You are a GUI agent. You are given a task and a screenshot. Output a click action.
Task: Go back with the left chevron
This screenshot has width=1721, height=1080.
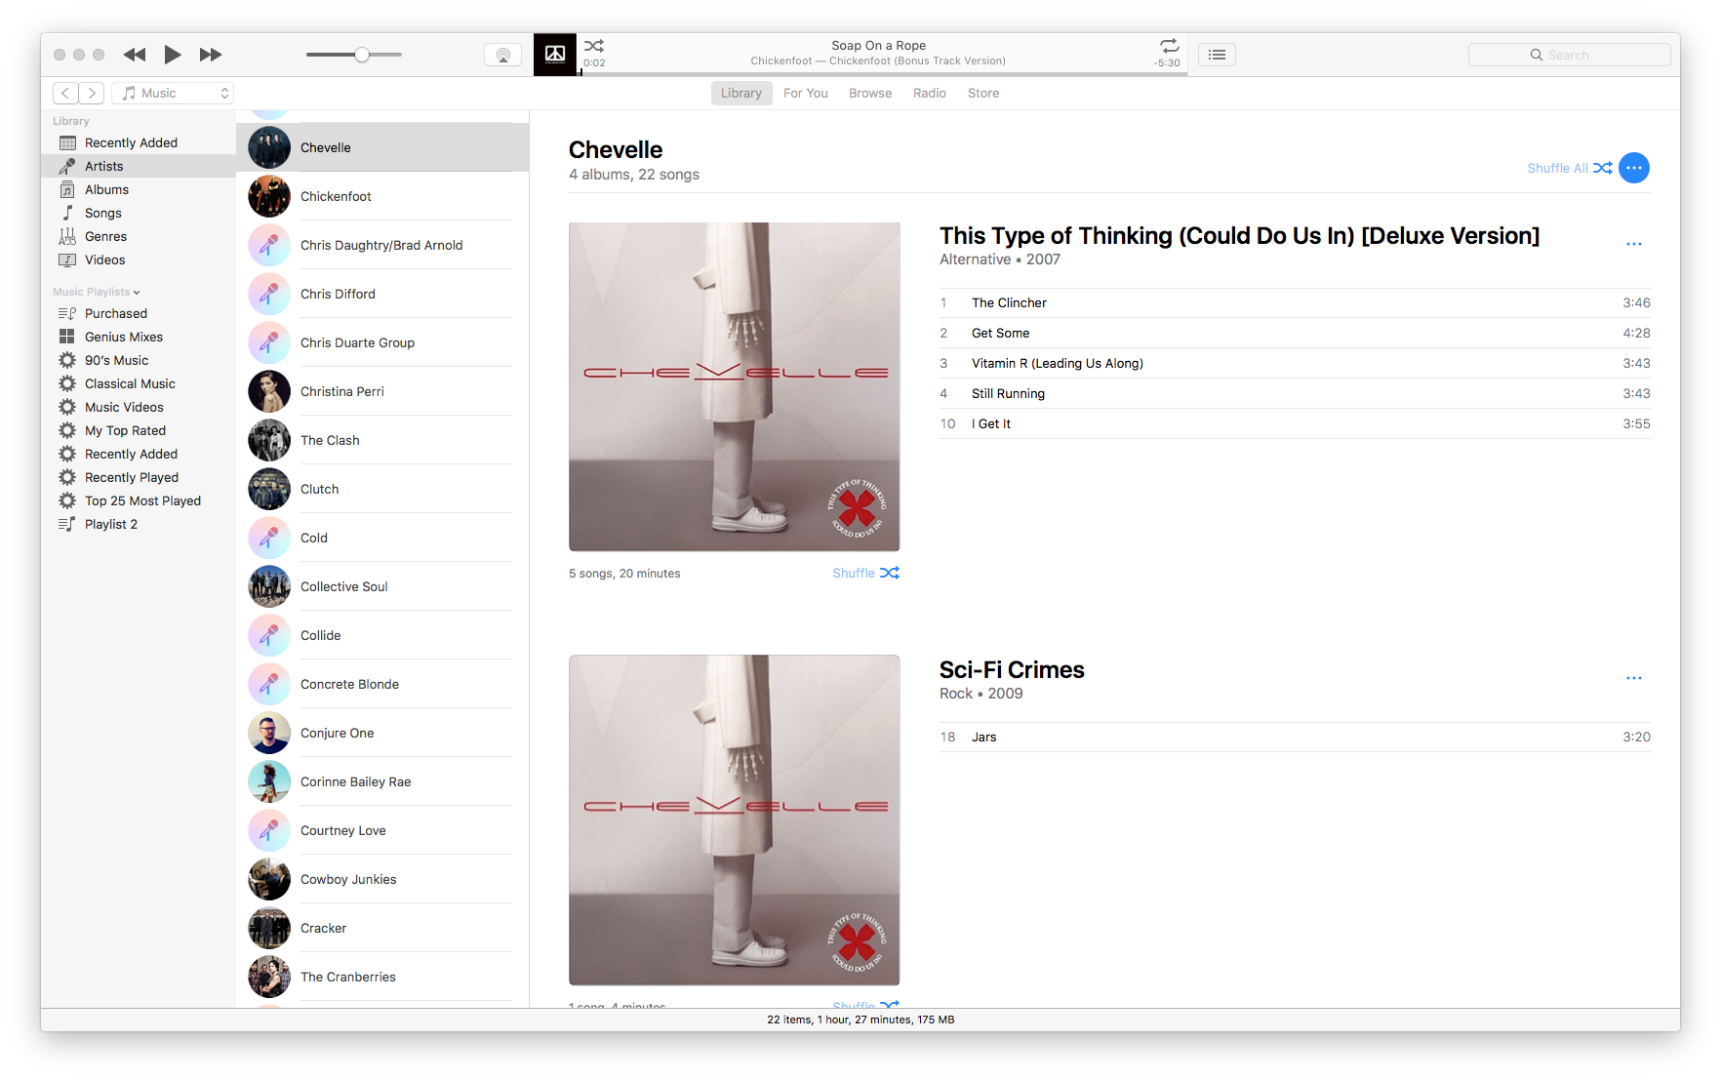(65, 93)
